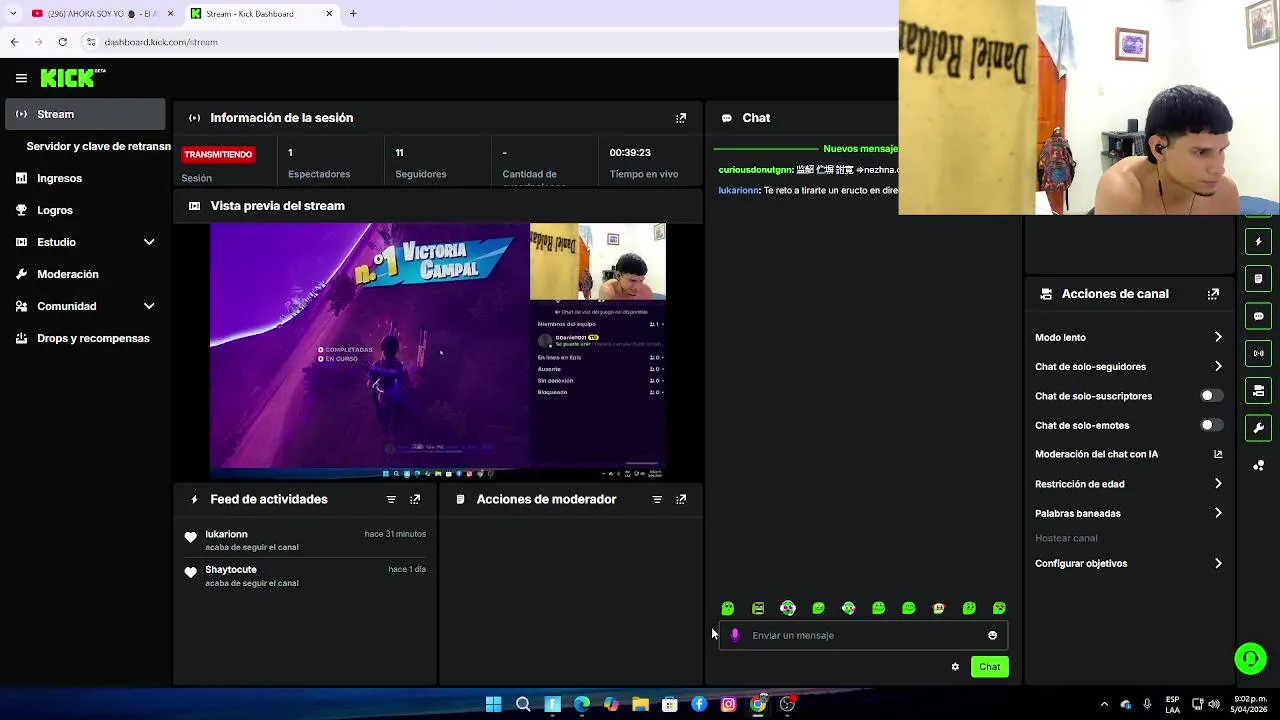The image size is (1280, 720).
Task: Open the OBS Studio taskbar icon
Action: click(x=787, y=704)
